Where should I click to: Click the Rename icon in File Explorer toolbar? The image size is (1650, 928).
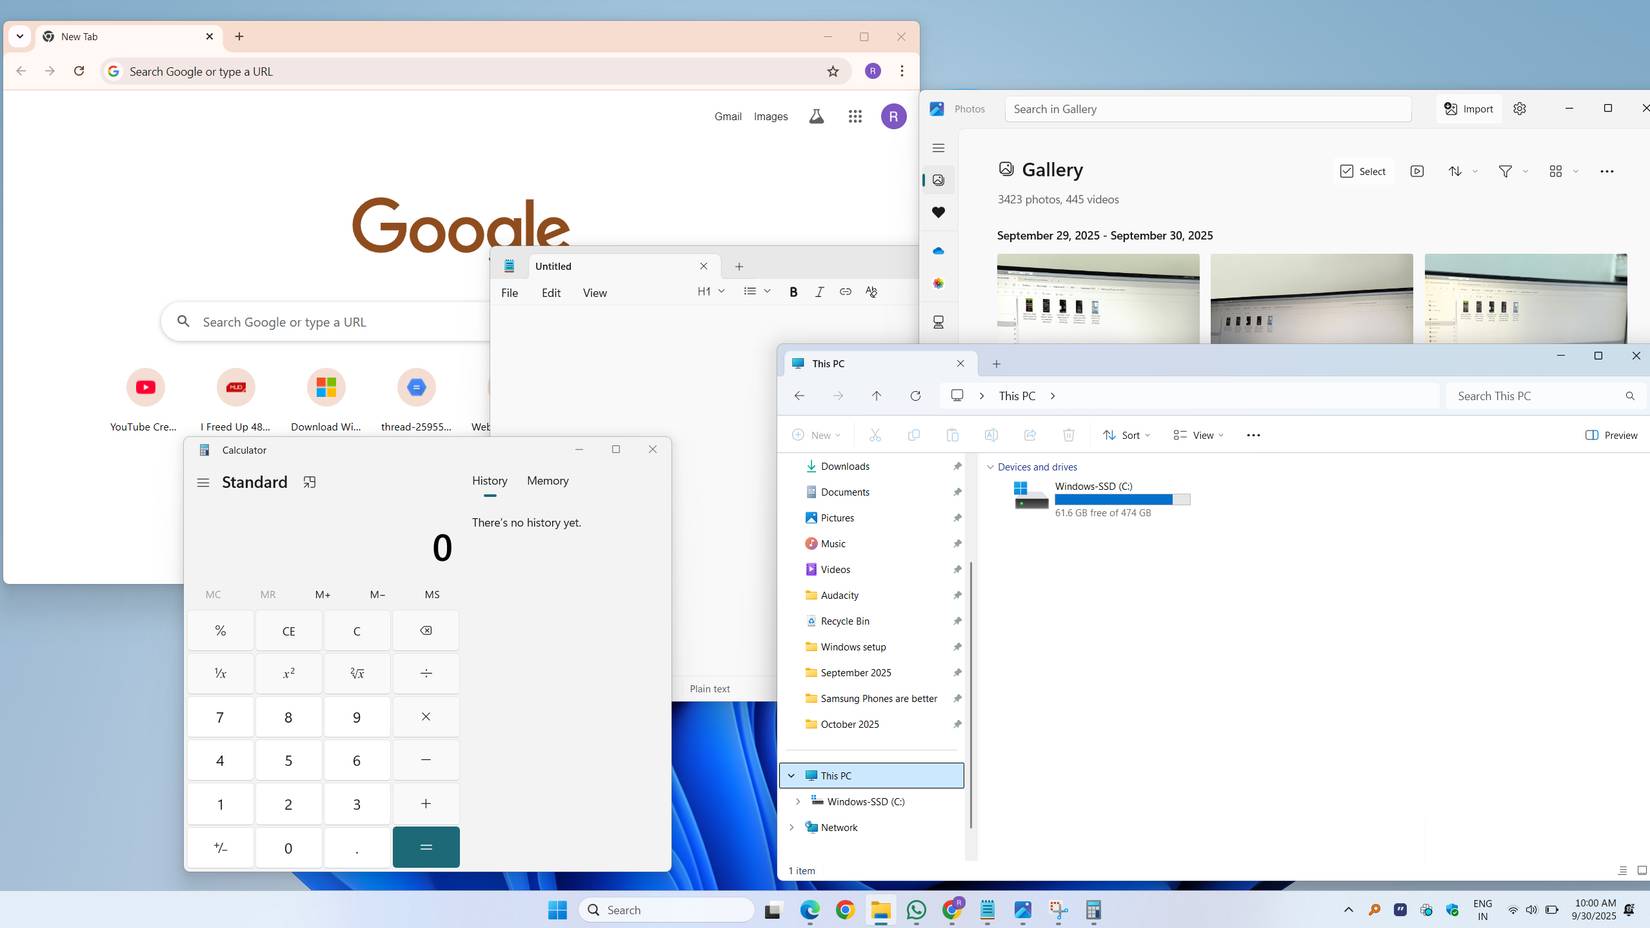(x=991, y=435)
